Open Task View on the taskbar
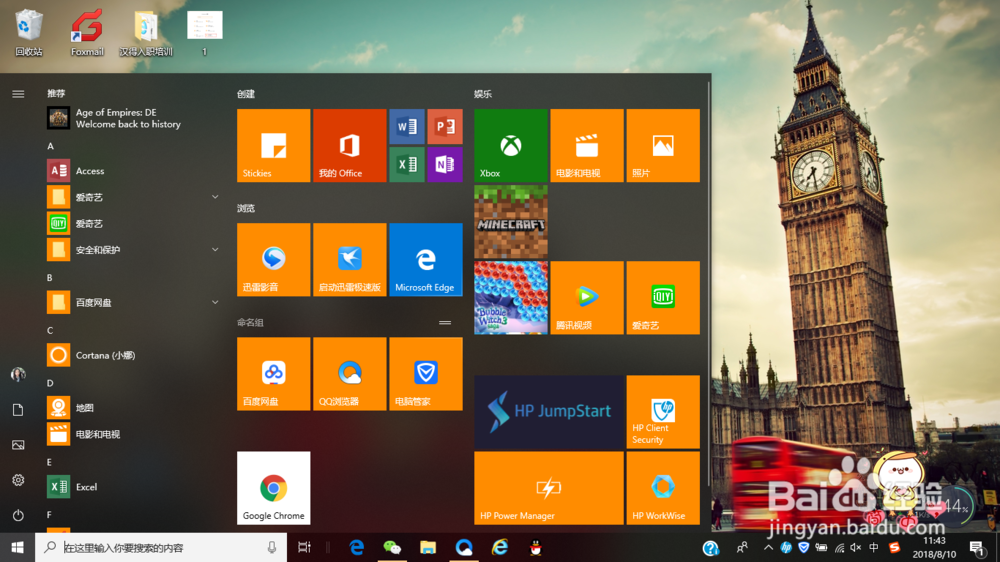Screen dimensions: 1000x562 [304, 547]
